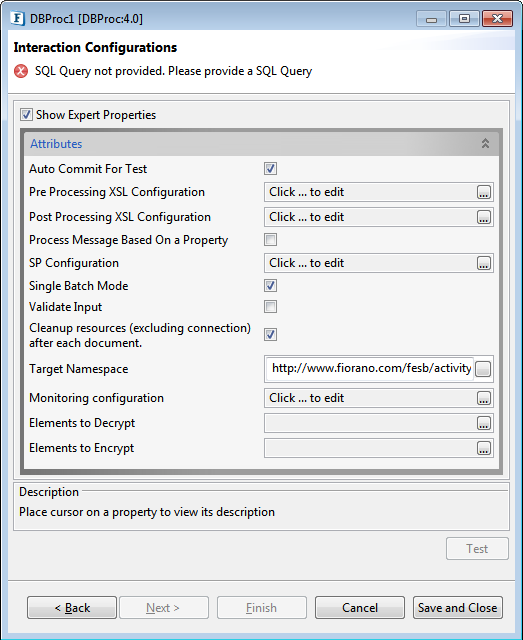Enable Process Message Based On a Property

point(270,240)
